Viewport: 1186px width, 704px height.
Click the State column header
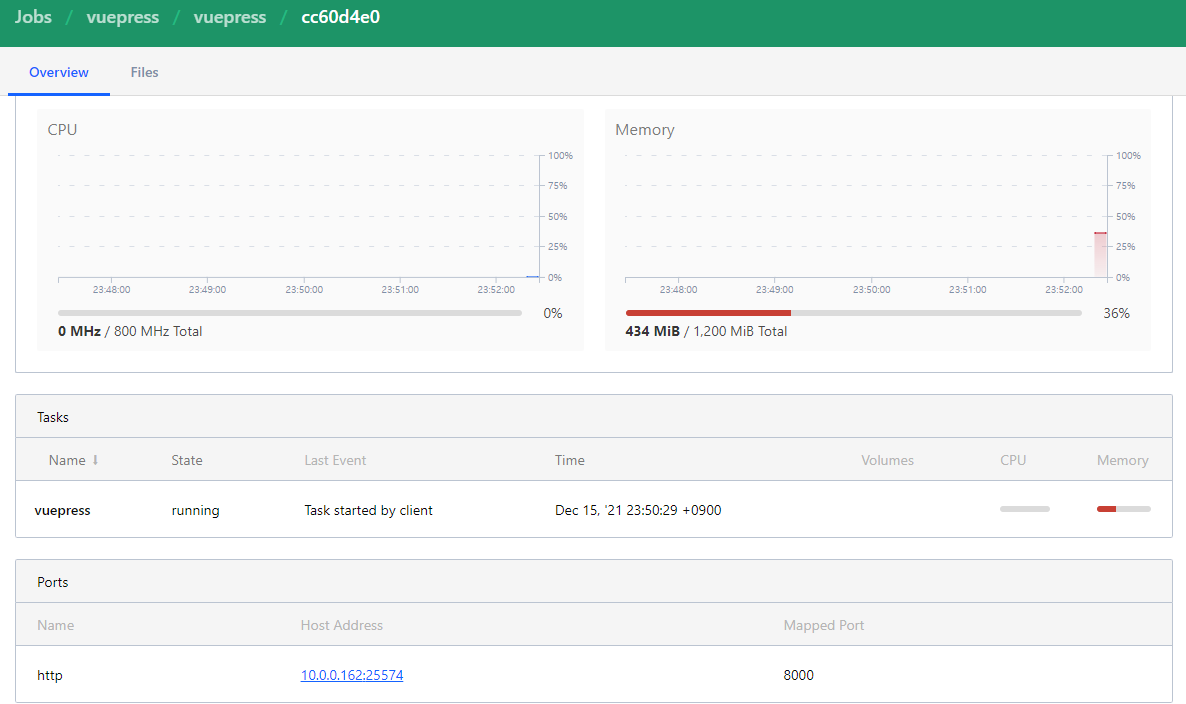click(187, 460)
